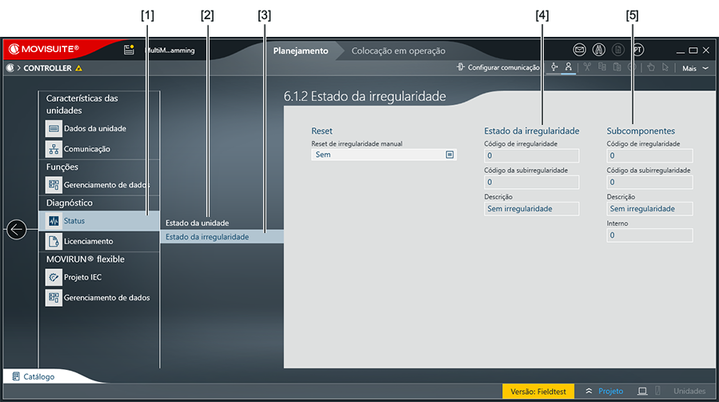
Task: Click the back arrow circle button
Action: tap(17, 229)
